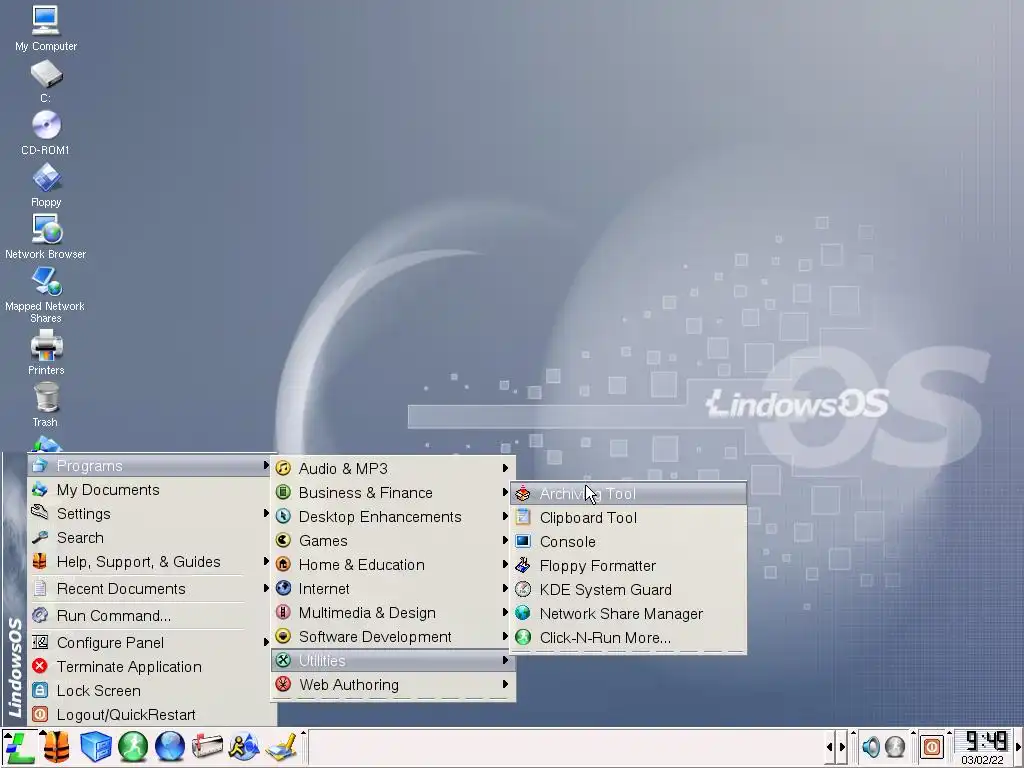1024x768 pixels.
Task: Open the Network Browser icon
Action: 46,236
